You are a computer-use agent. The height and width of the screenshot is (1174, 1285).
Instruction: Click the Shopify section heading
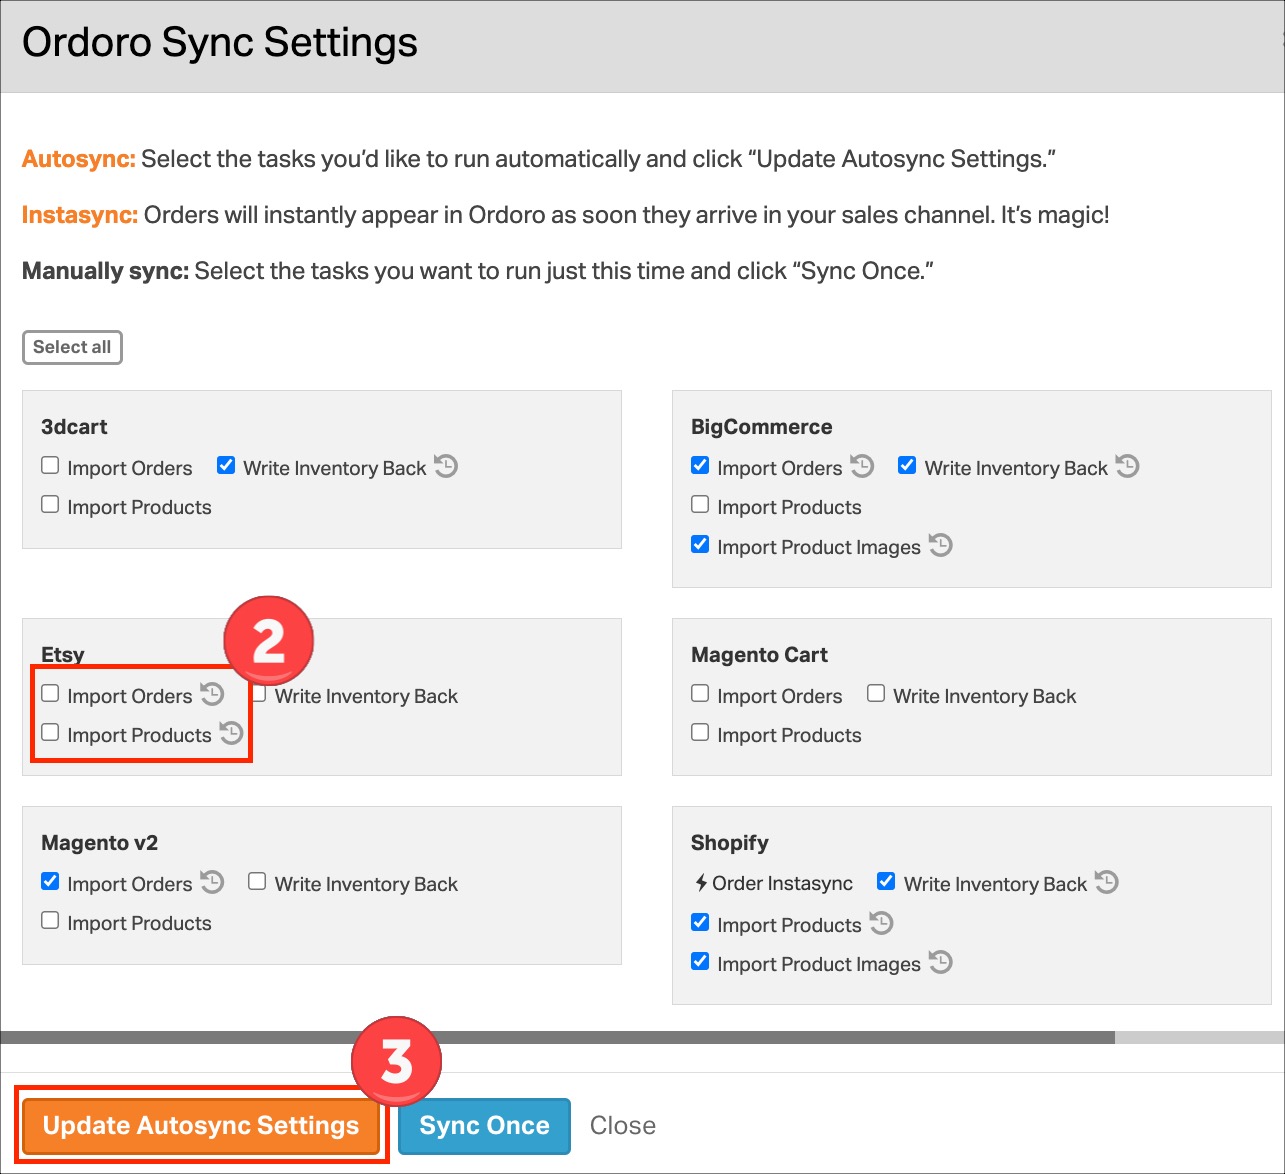(730, 843)
